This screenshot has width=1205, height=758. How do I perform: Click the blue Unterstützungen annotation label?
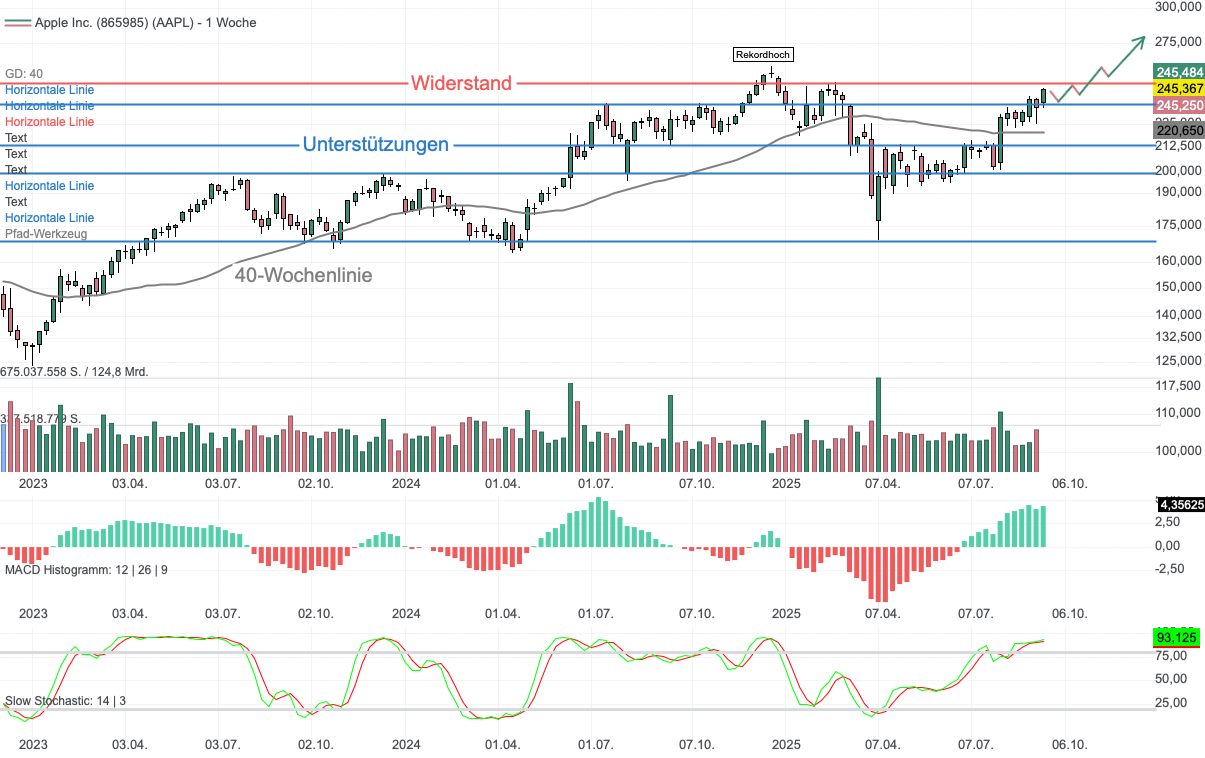tap(376, 145)
